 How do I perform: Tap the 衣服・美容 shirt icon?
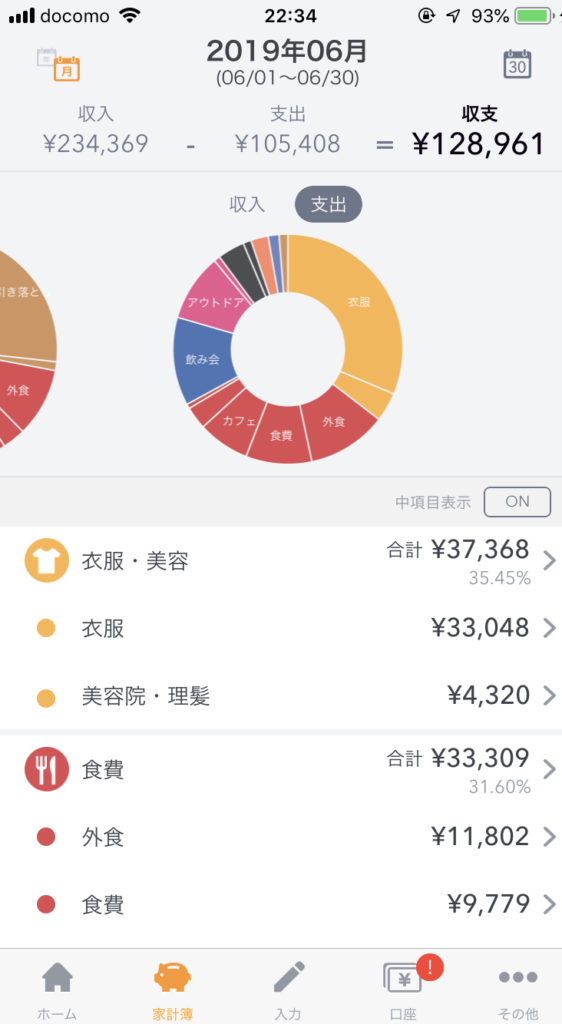pyautogui.click(x=46, y=560)
